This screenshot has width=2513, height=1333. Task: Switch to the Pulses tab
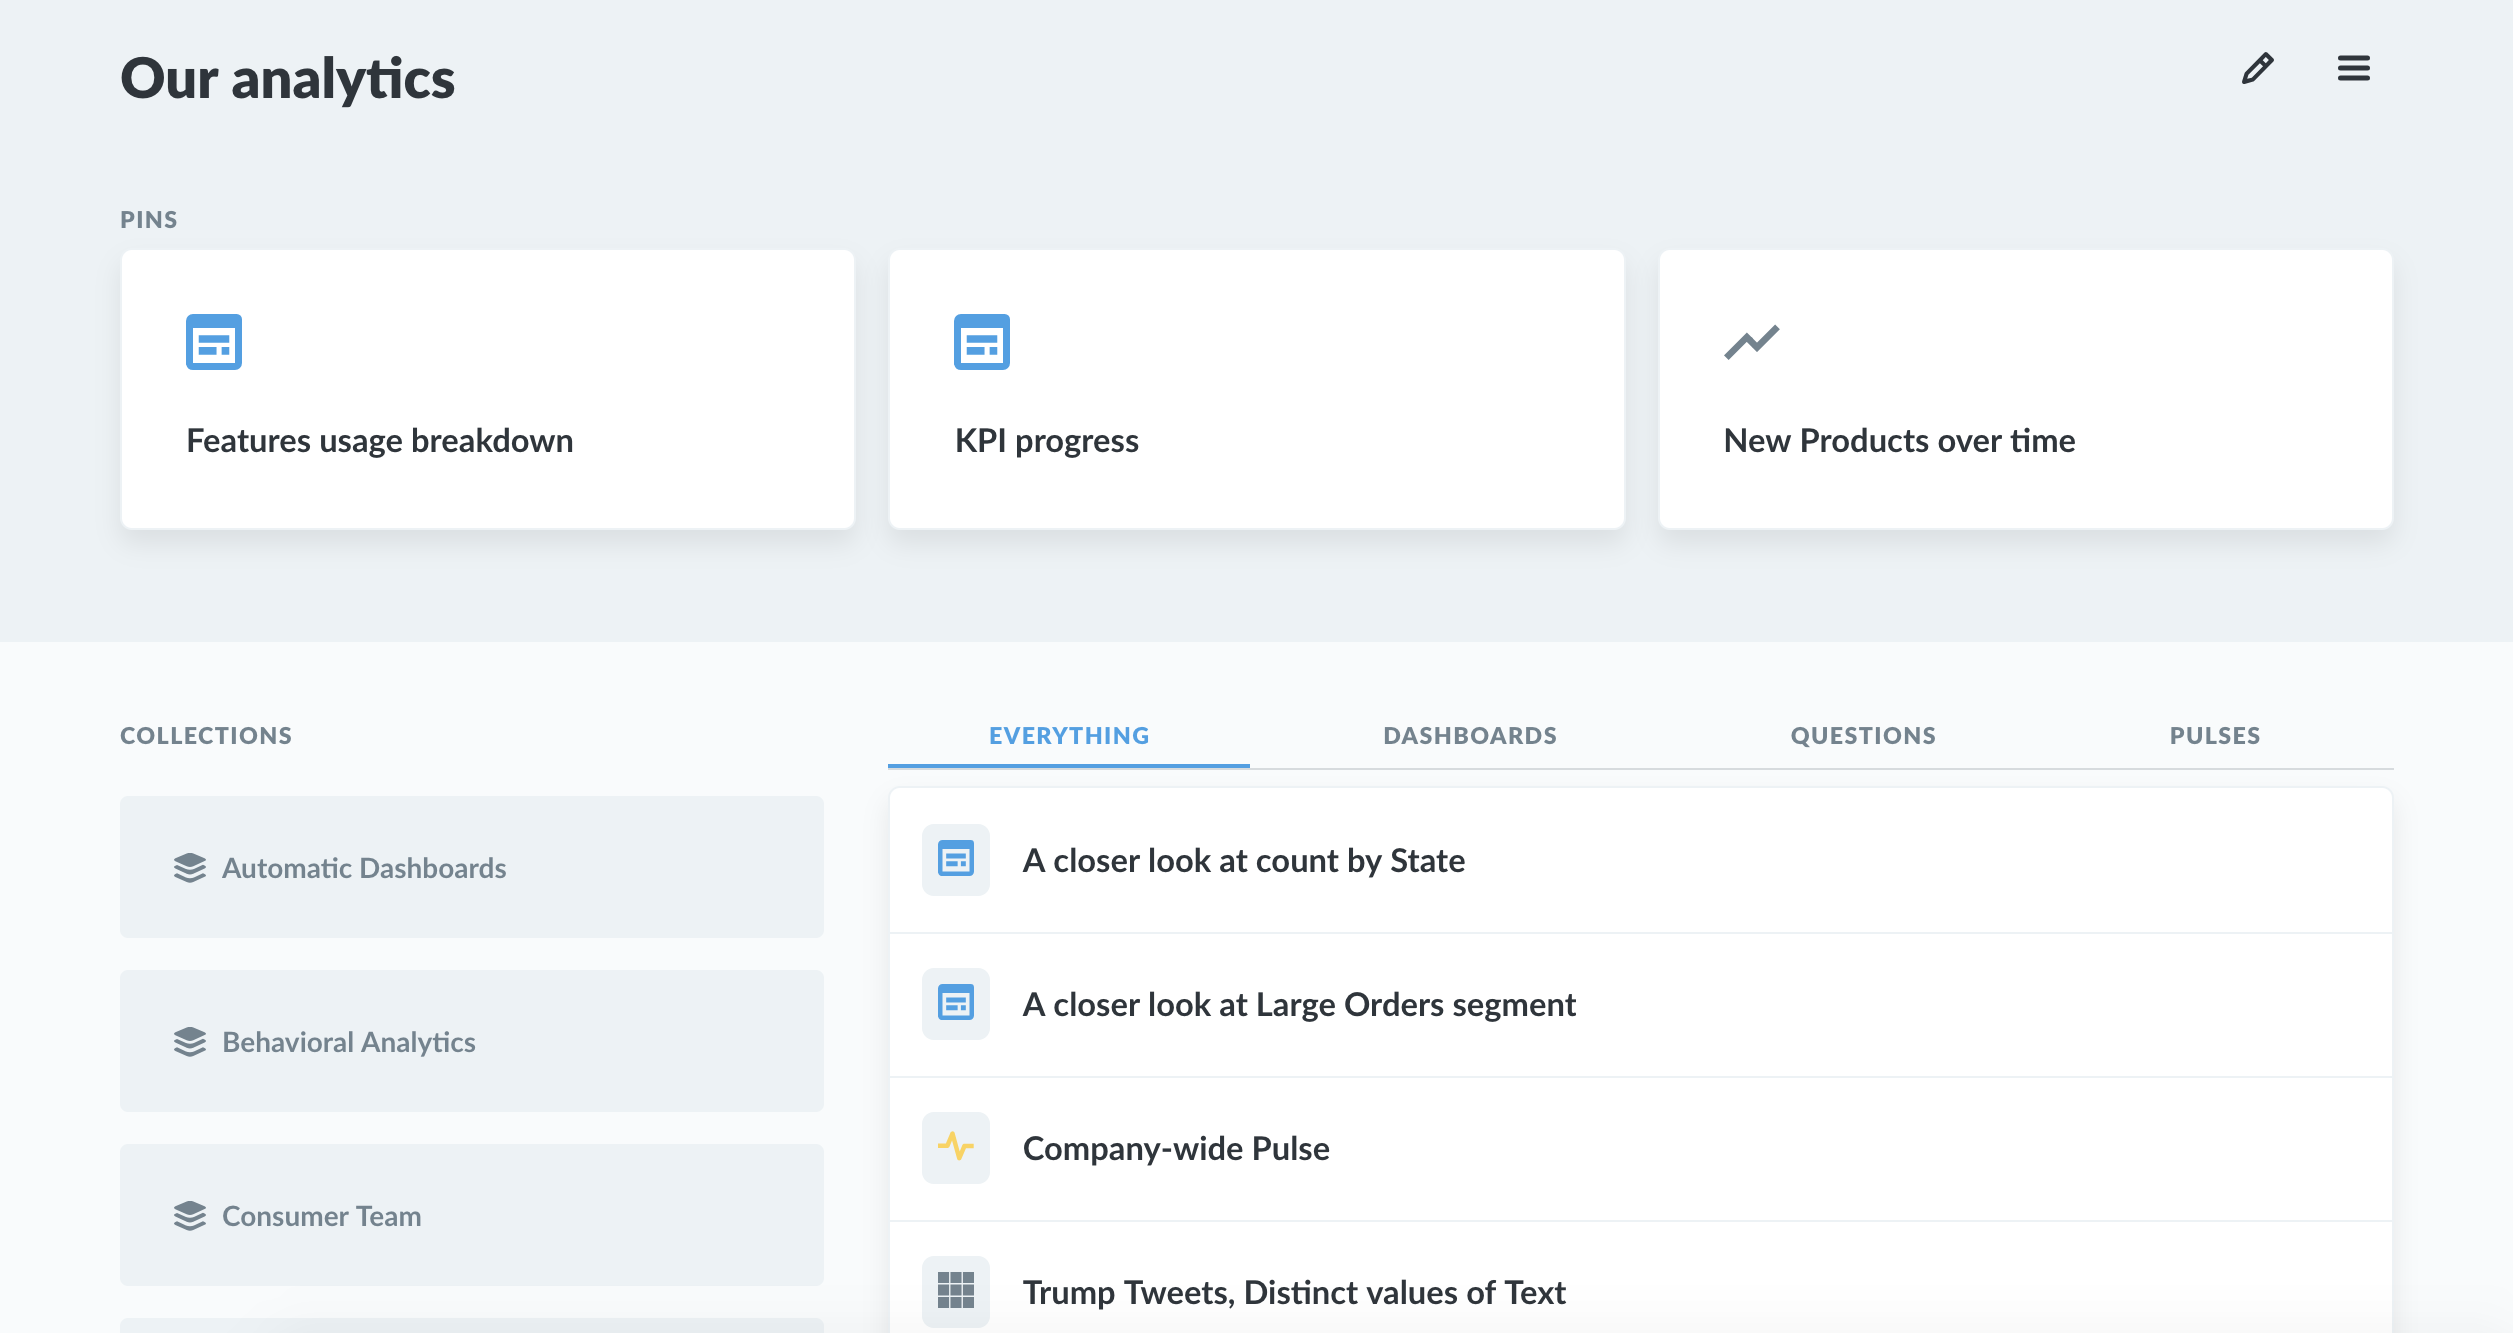(x=2214, y=736)
